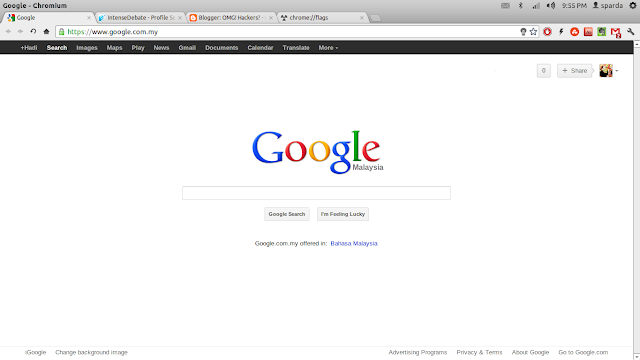Image resolution: width=640 pixels, height=360 pixels.
Task: Open About Google link
Action: pos(530,352)
